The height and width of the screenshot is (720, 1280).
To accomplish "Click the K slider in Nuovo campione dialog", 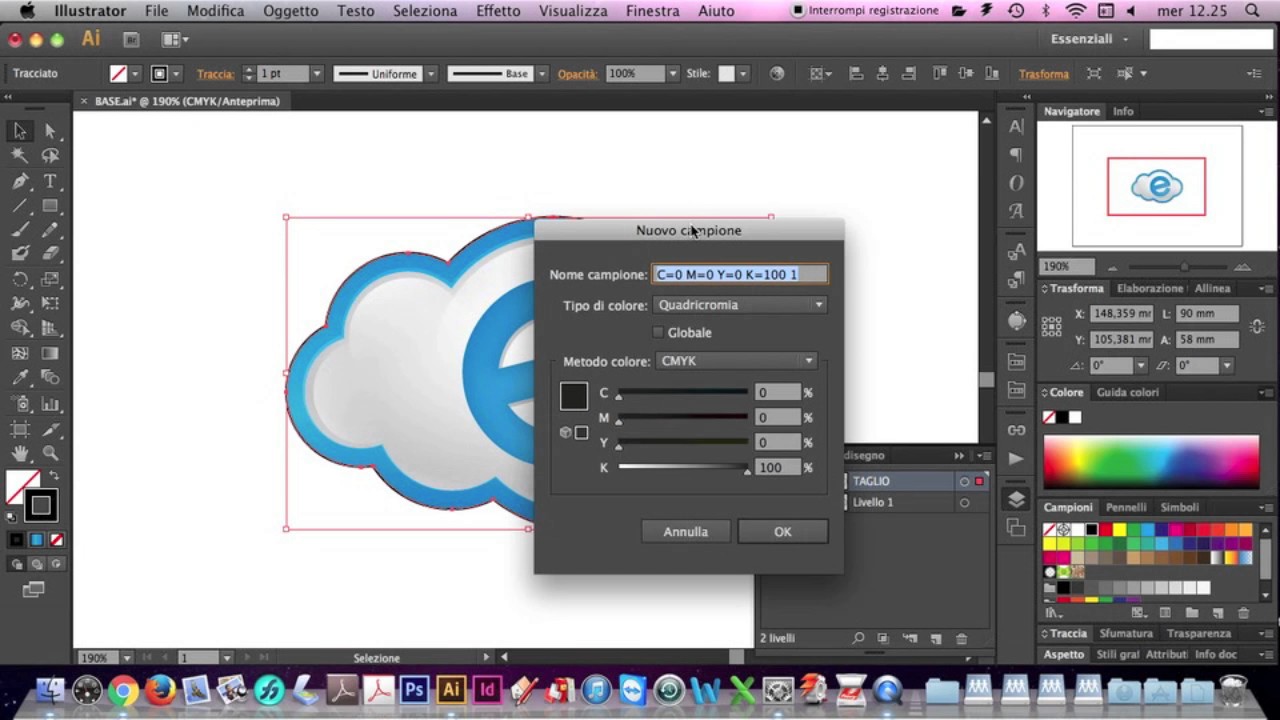I will pos(683,467).
